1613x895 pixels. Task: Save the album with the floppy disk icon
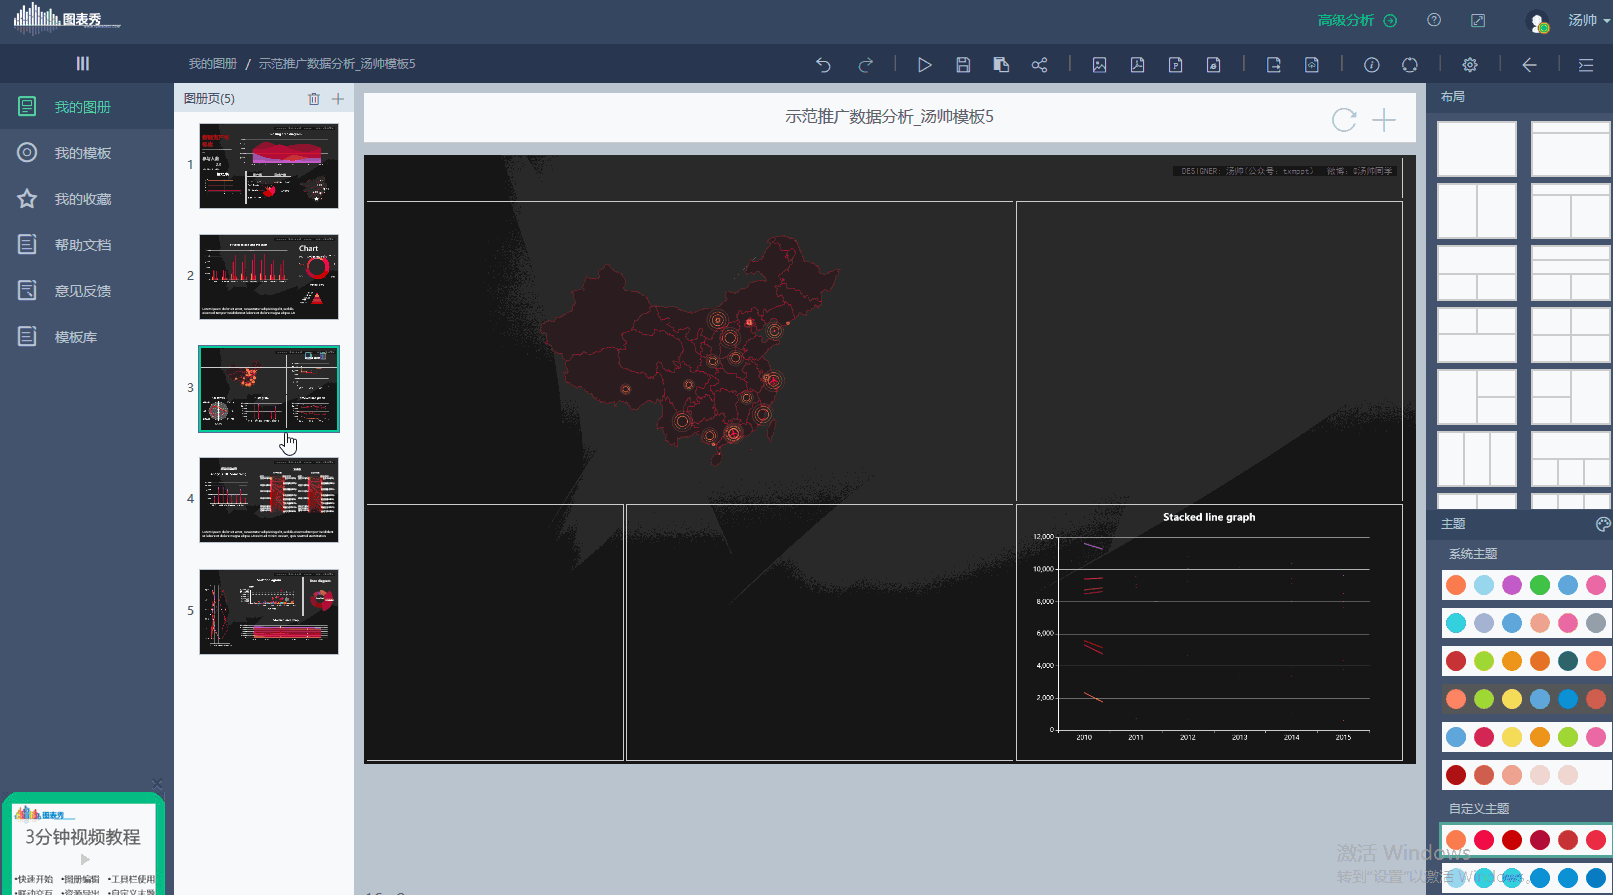coord(963,65)
